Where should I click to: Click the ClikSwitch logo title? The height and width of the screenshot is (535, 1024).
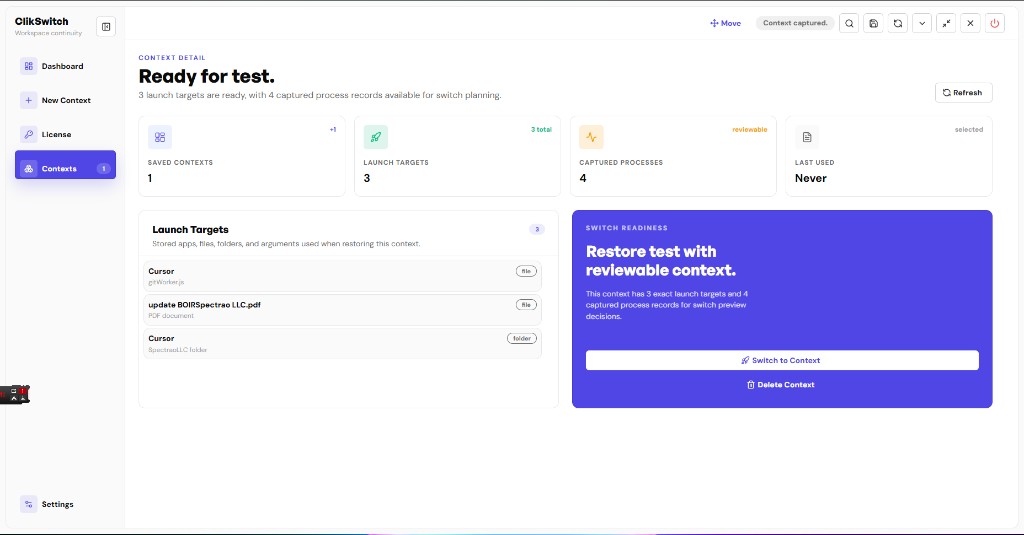pos(41,21)
